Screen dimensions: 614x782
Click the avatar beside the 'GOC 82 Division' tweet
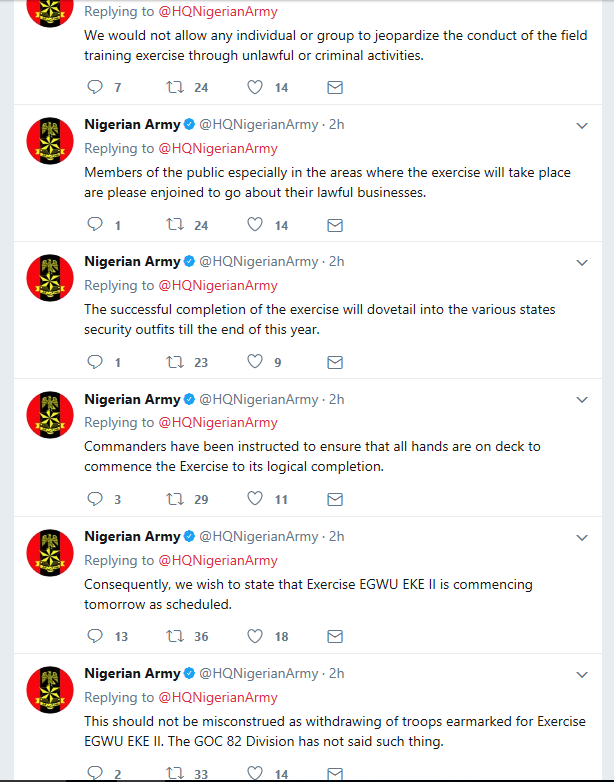point(49,691)
